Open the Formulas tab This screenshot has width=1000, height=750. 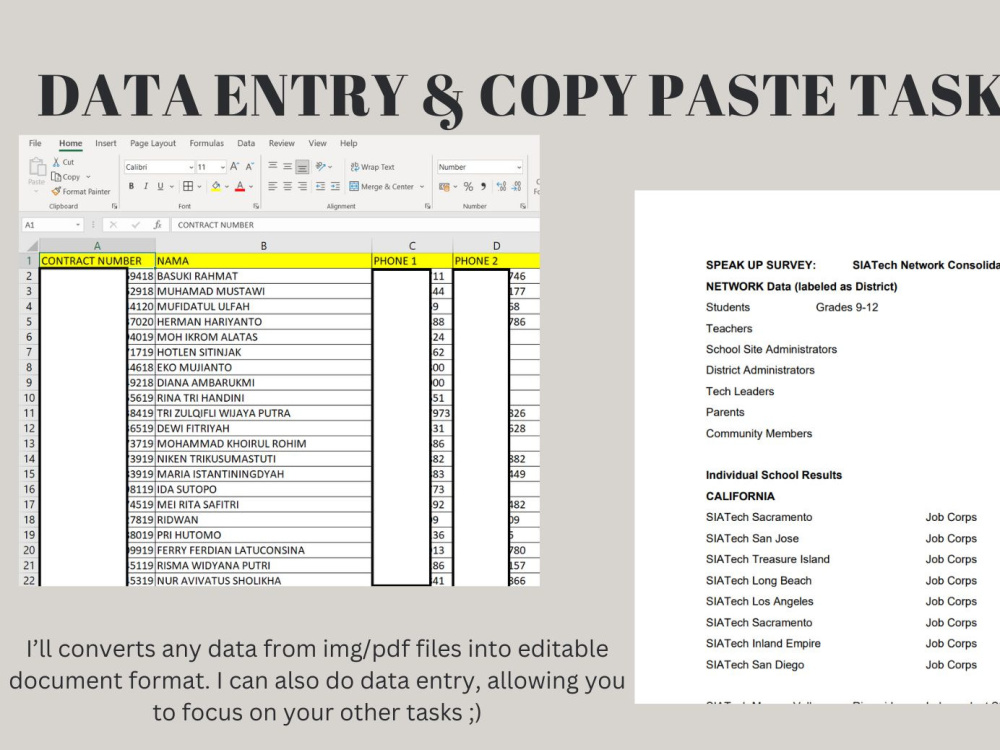pyautogui.click(x=207, y=143)
